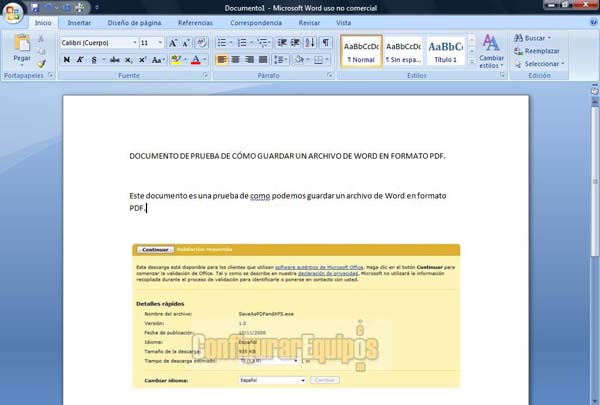Toggle bold (N) formatting
Viewport: 600px width, 405px height.
pyautogui.click(x=67, y=60)
